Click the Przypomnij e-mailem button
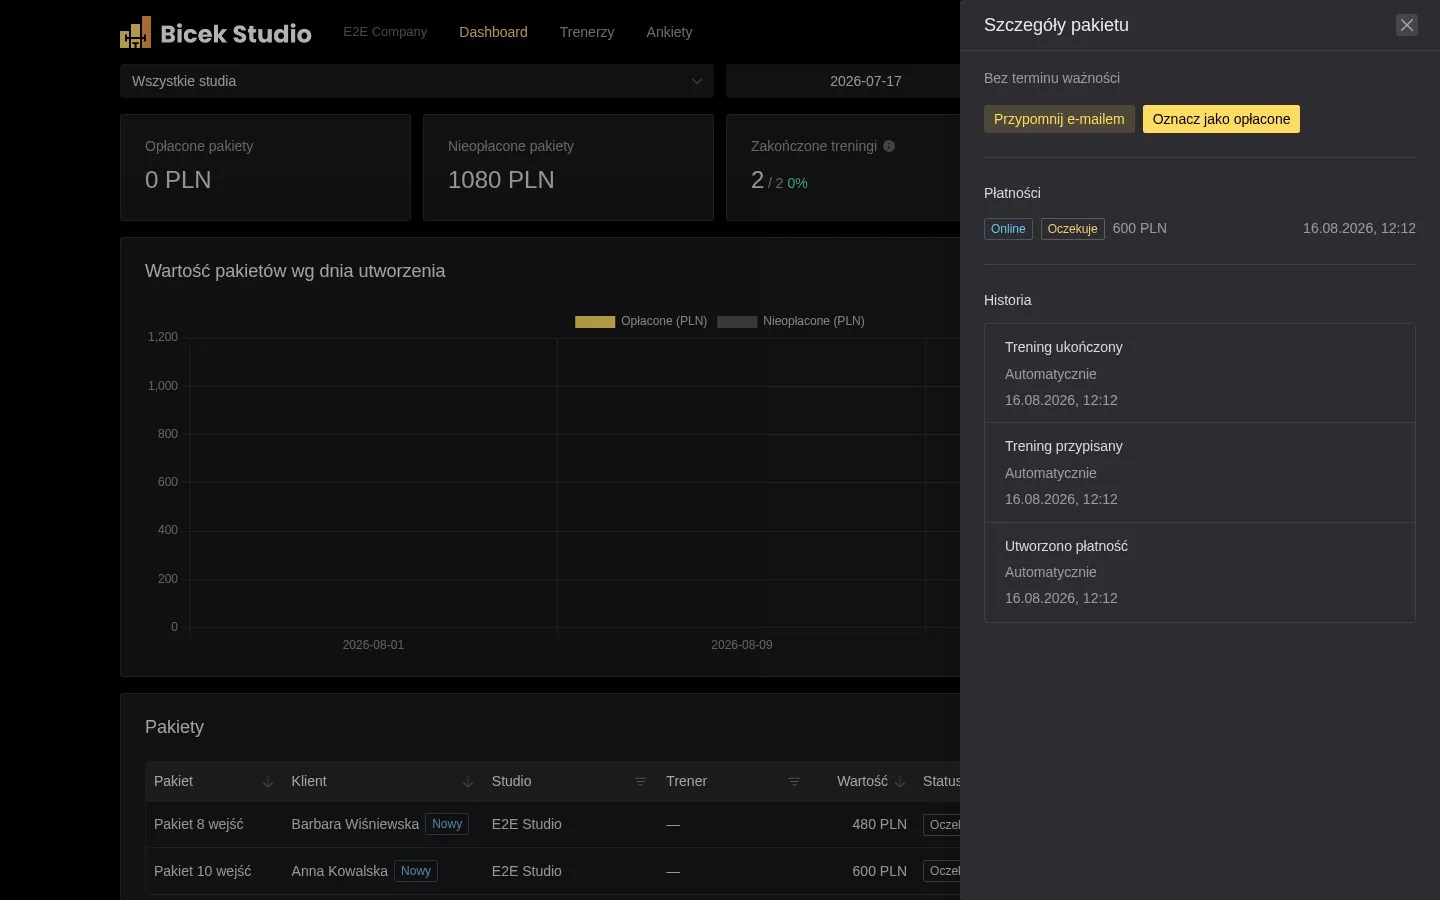The height and width of the screenshot is (900, 1440). pyautogui.click(x=1059, y=119)
